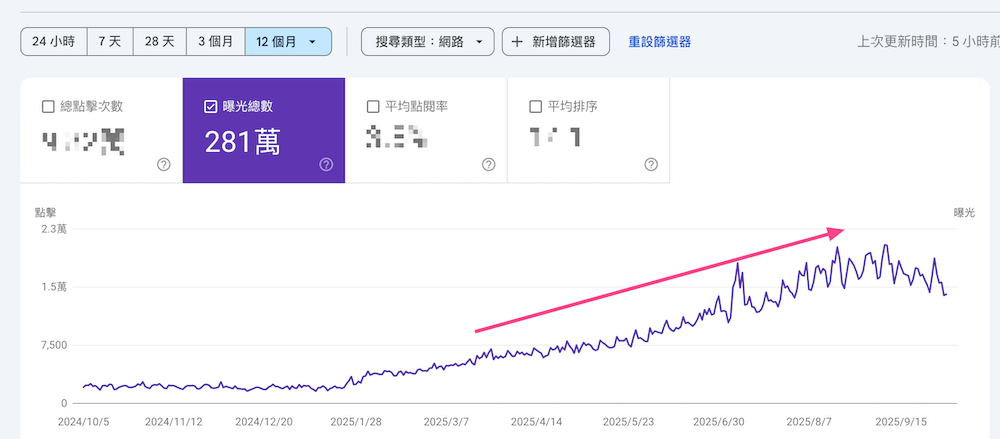Image resolution: width=1000 pixels, height=439 pixels.
Task: Click the plus icon for 新增篩選器
Action: click(517, 42)
